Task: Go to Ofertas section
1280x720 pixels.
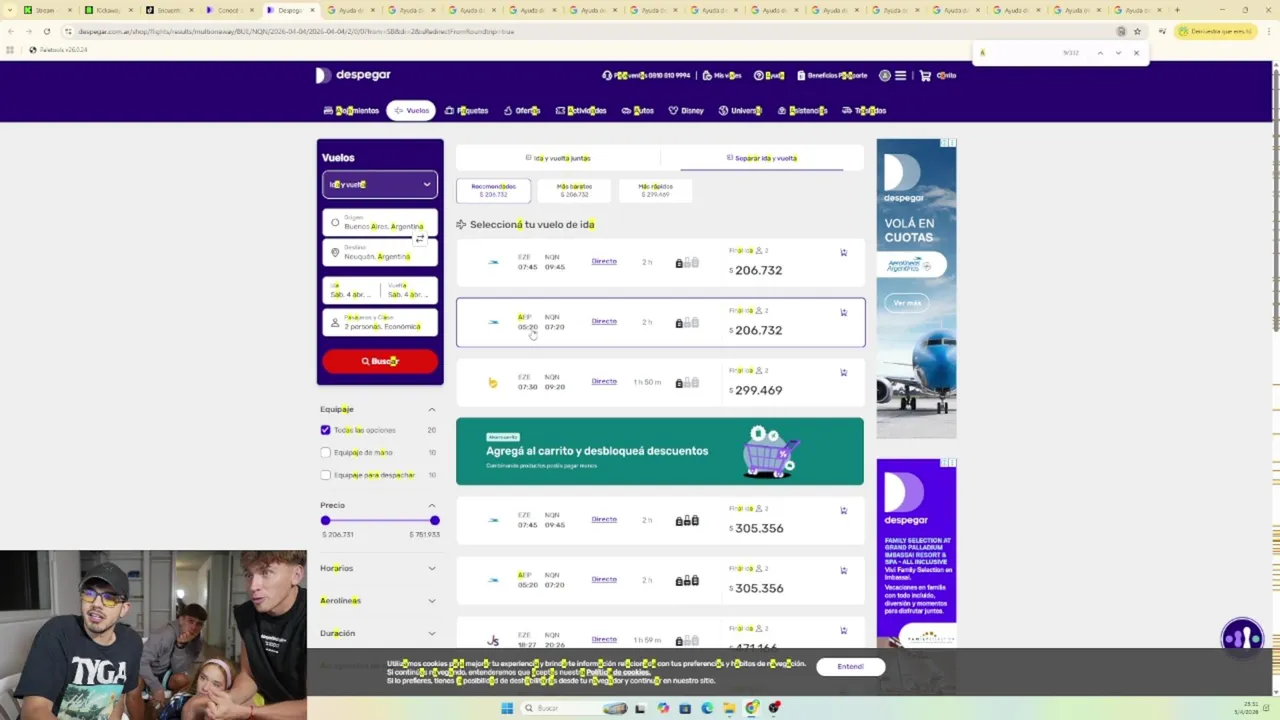Action: pyautogui.click(x=522, y=111)
